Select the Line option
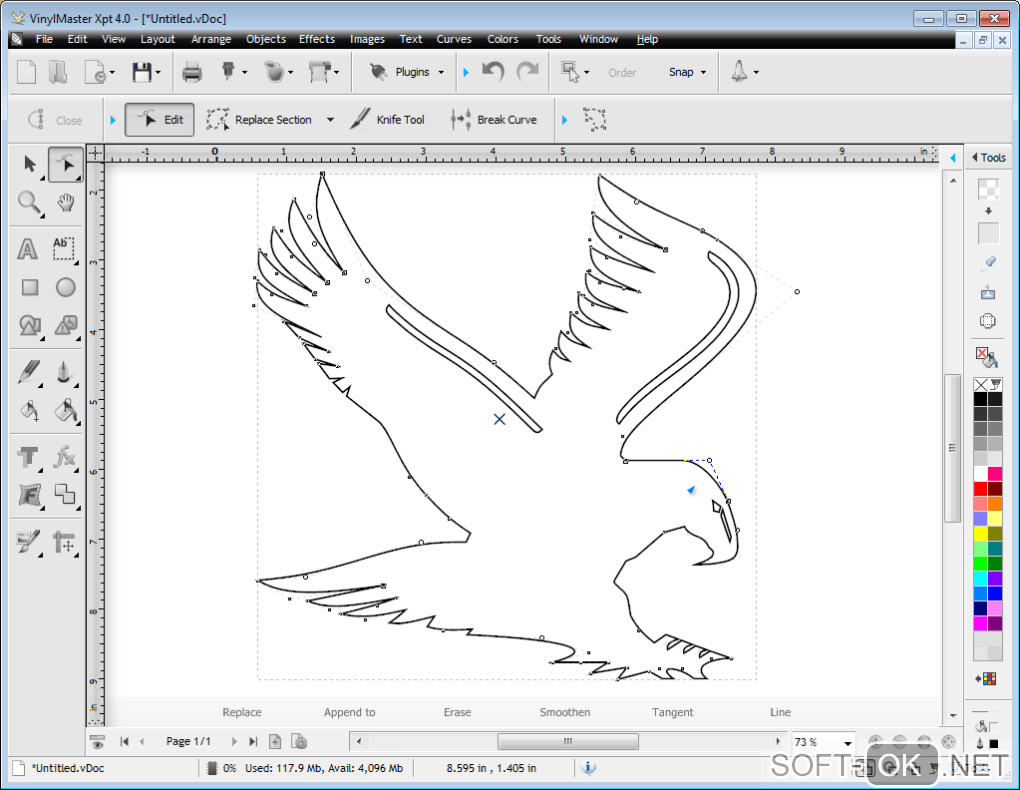 point(780,713)
